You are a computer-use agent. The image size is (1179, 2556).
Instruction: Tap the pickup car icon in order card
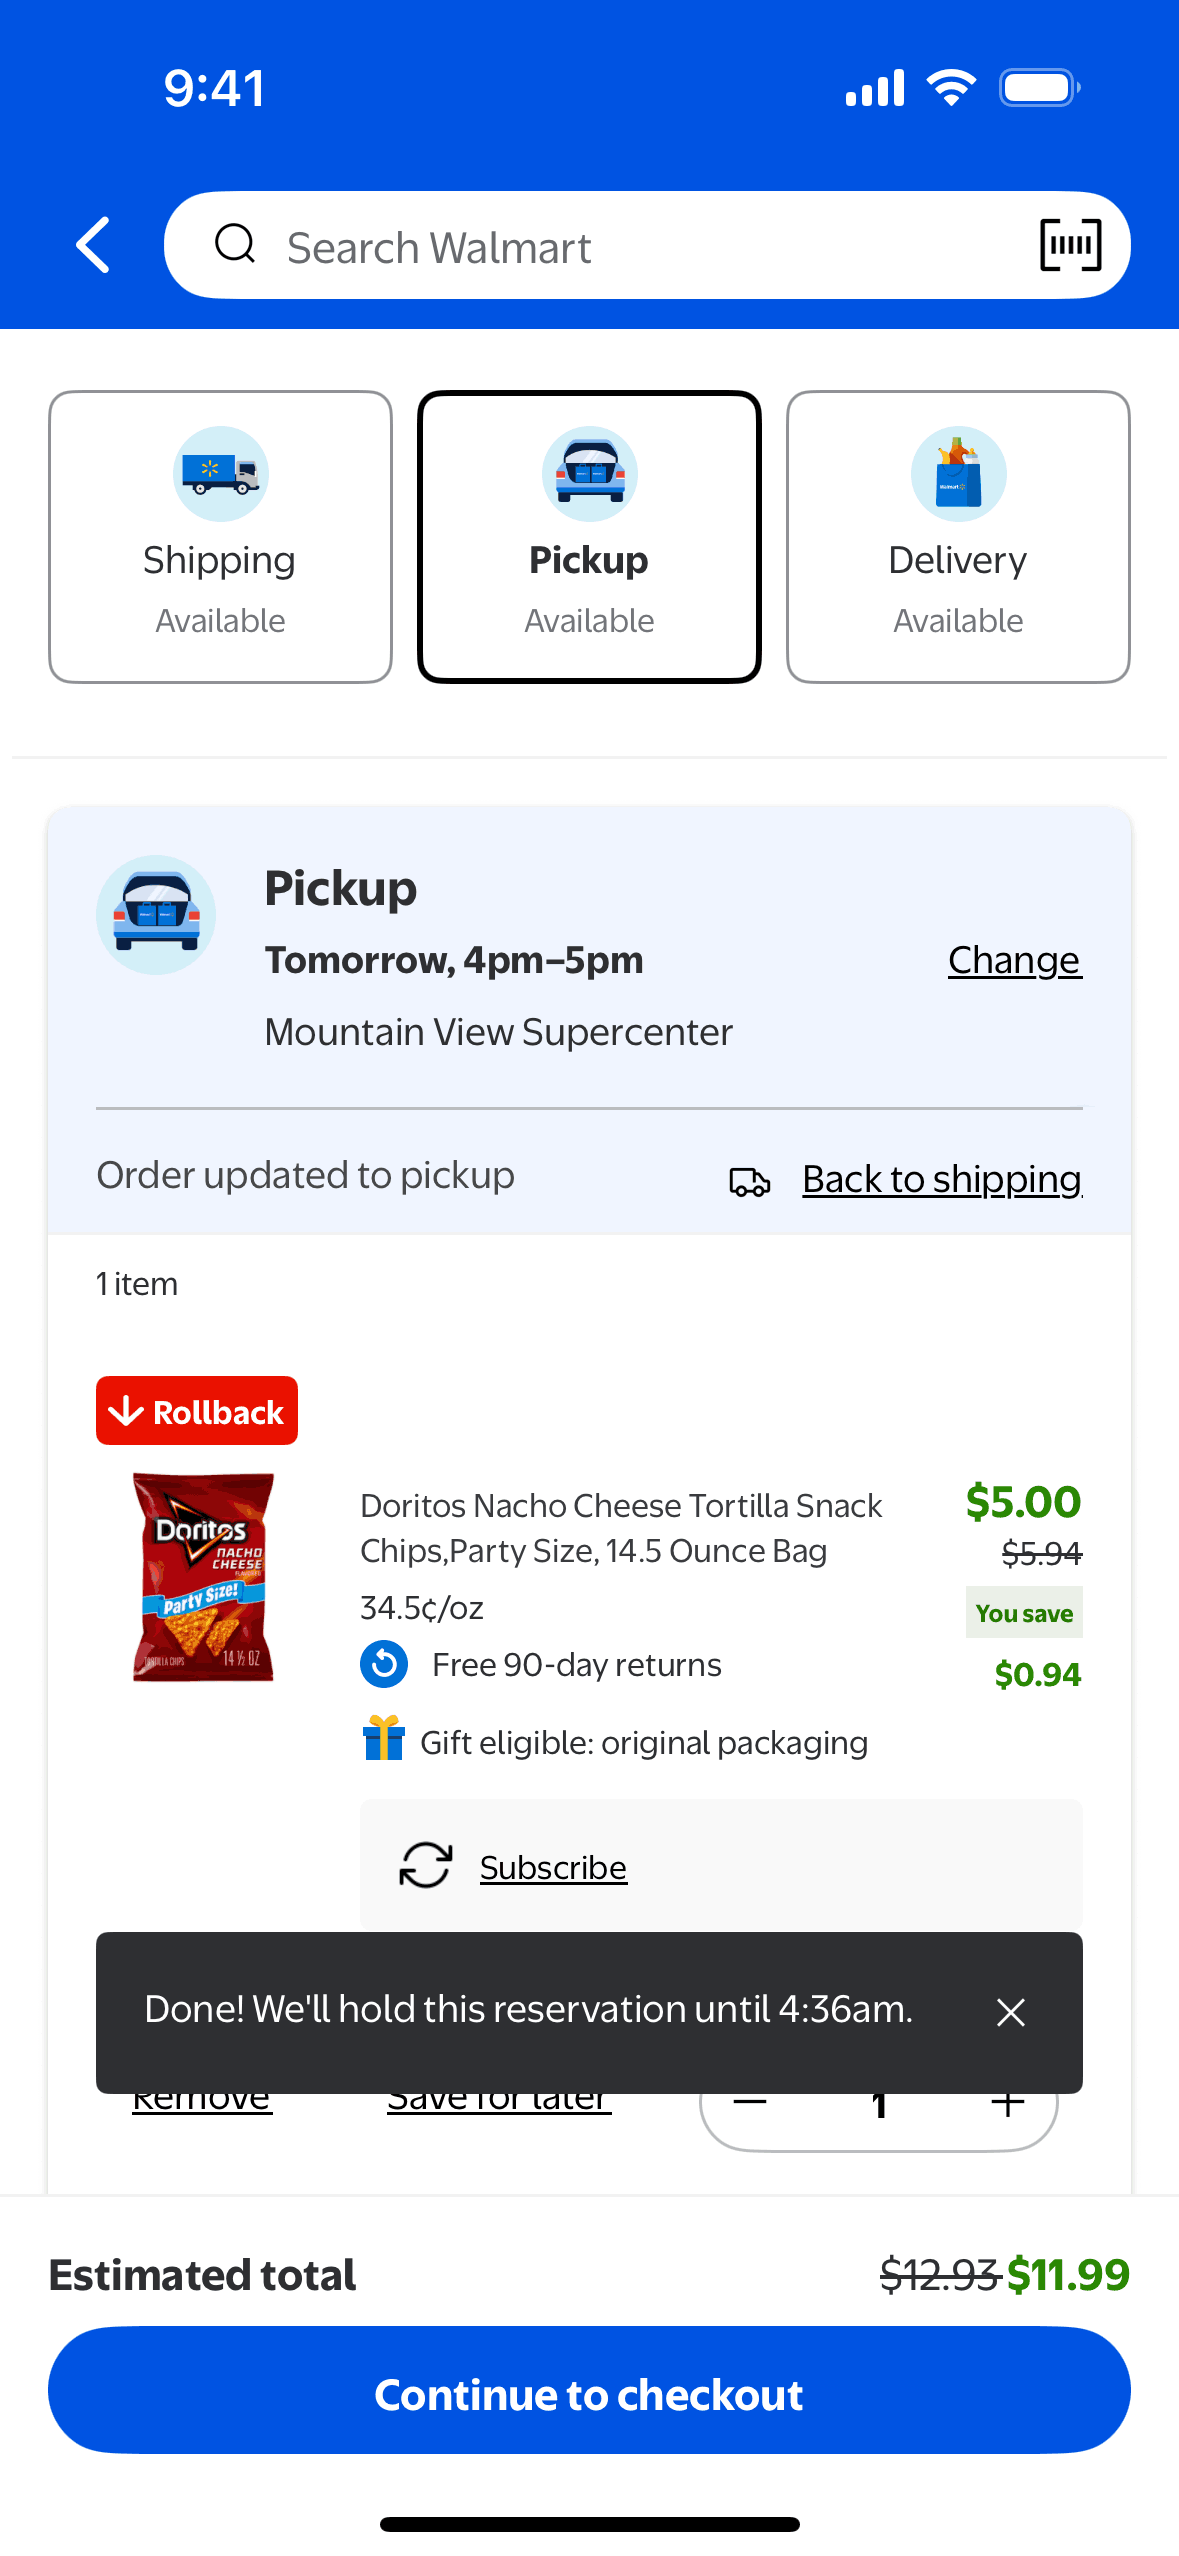pos(156,915)
